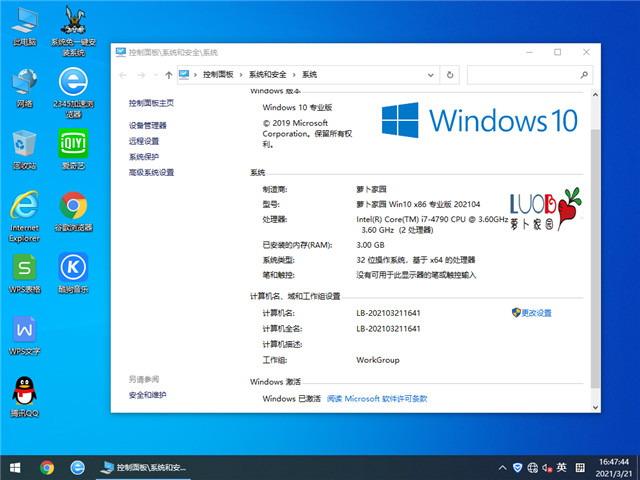Launch Internet Explorer desktop icon
This screenshot has height=480, width=640.
pos(24,217)
